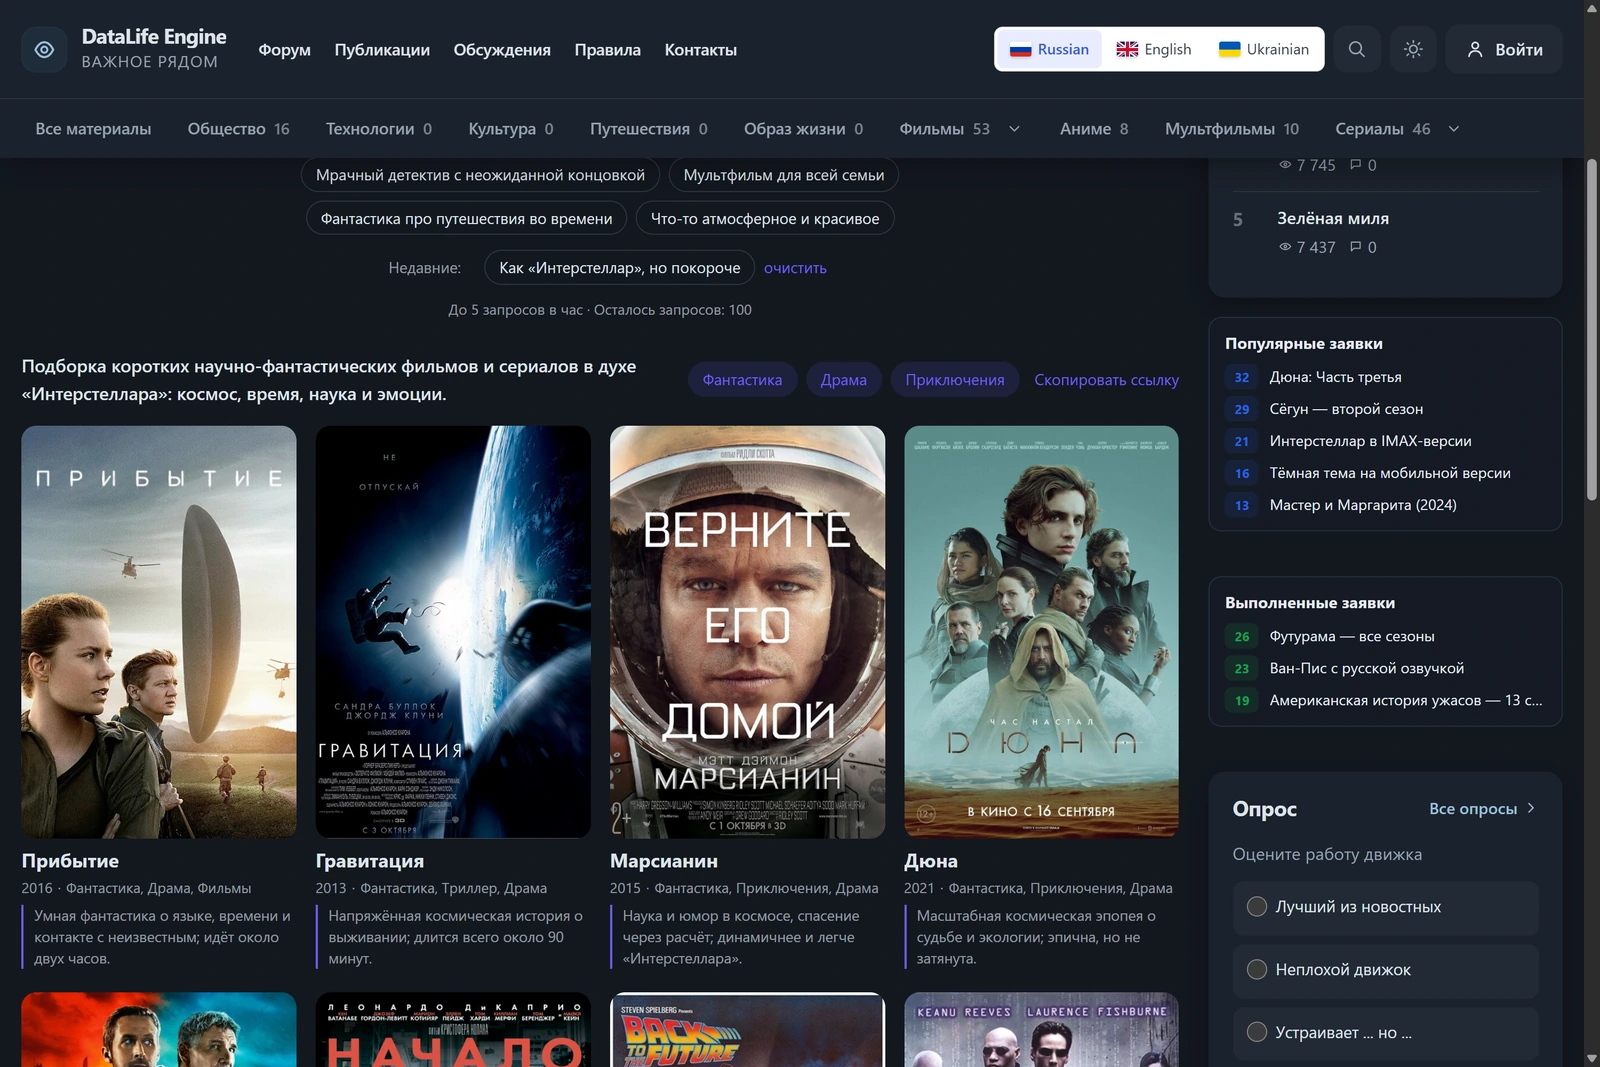Viewport: 1600px width, 1067px height.
Task: Select the Приключения genre tag
Action: pyautogui.click(x=955, y=380)
